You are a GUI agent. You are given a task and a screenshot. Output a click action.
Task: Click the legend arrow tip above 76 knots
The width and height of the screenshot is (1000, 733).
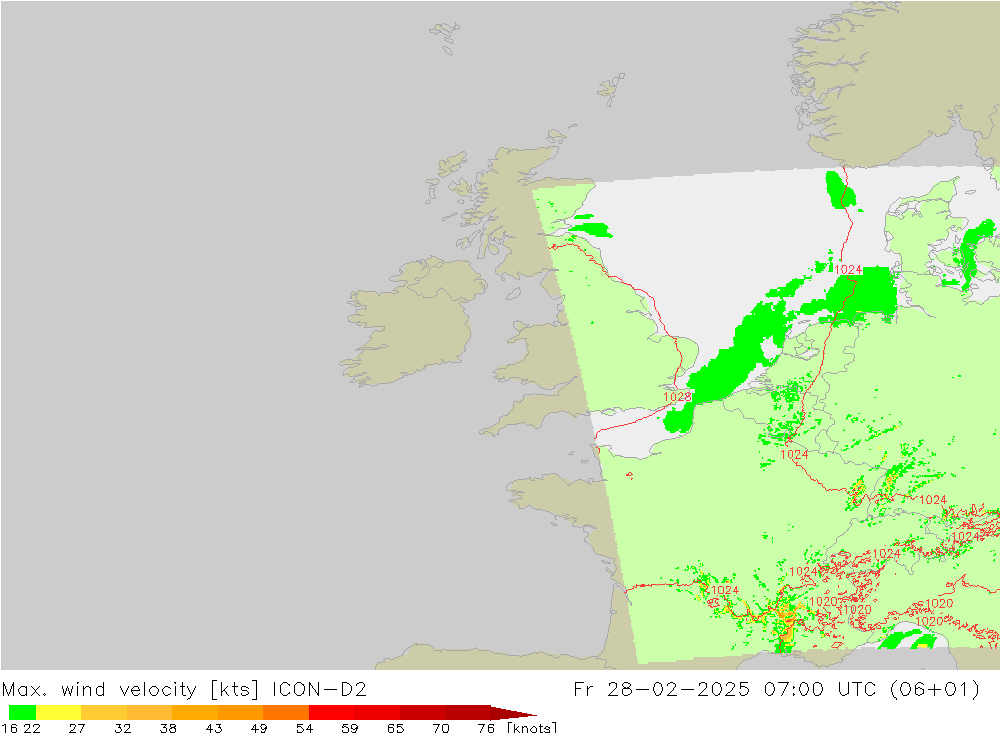tap(514, 713)
